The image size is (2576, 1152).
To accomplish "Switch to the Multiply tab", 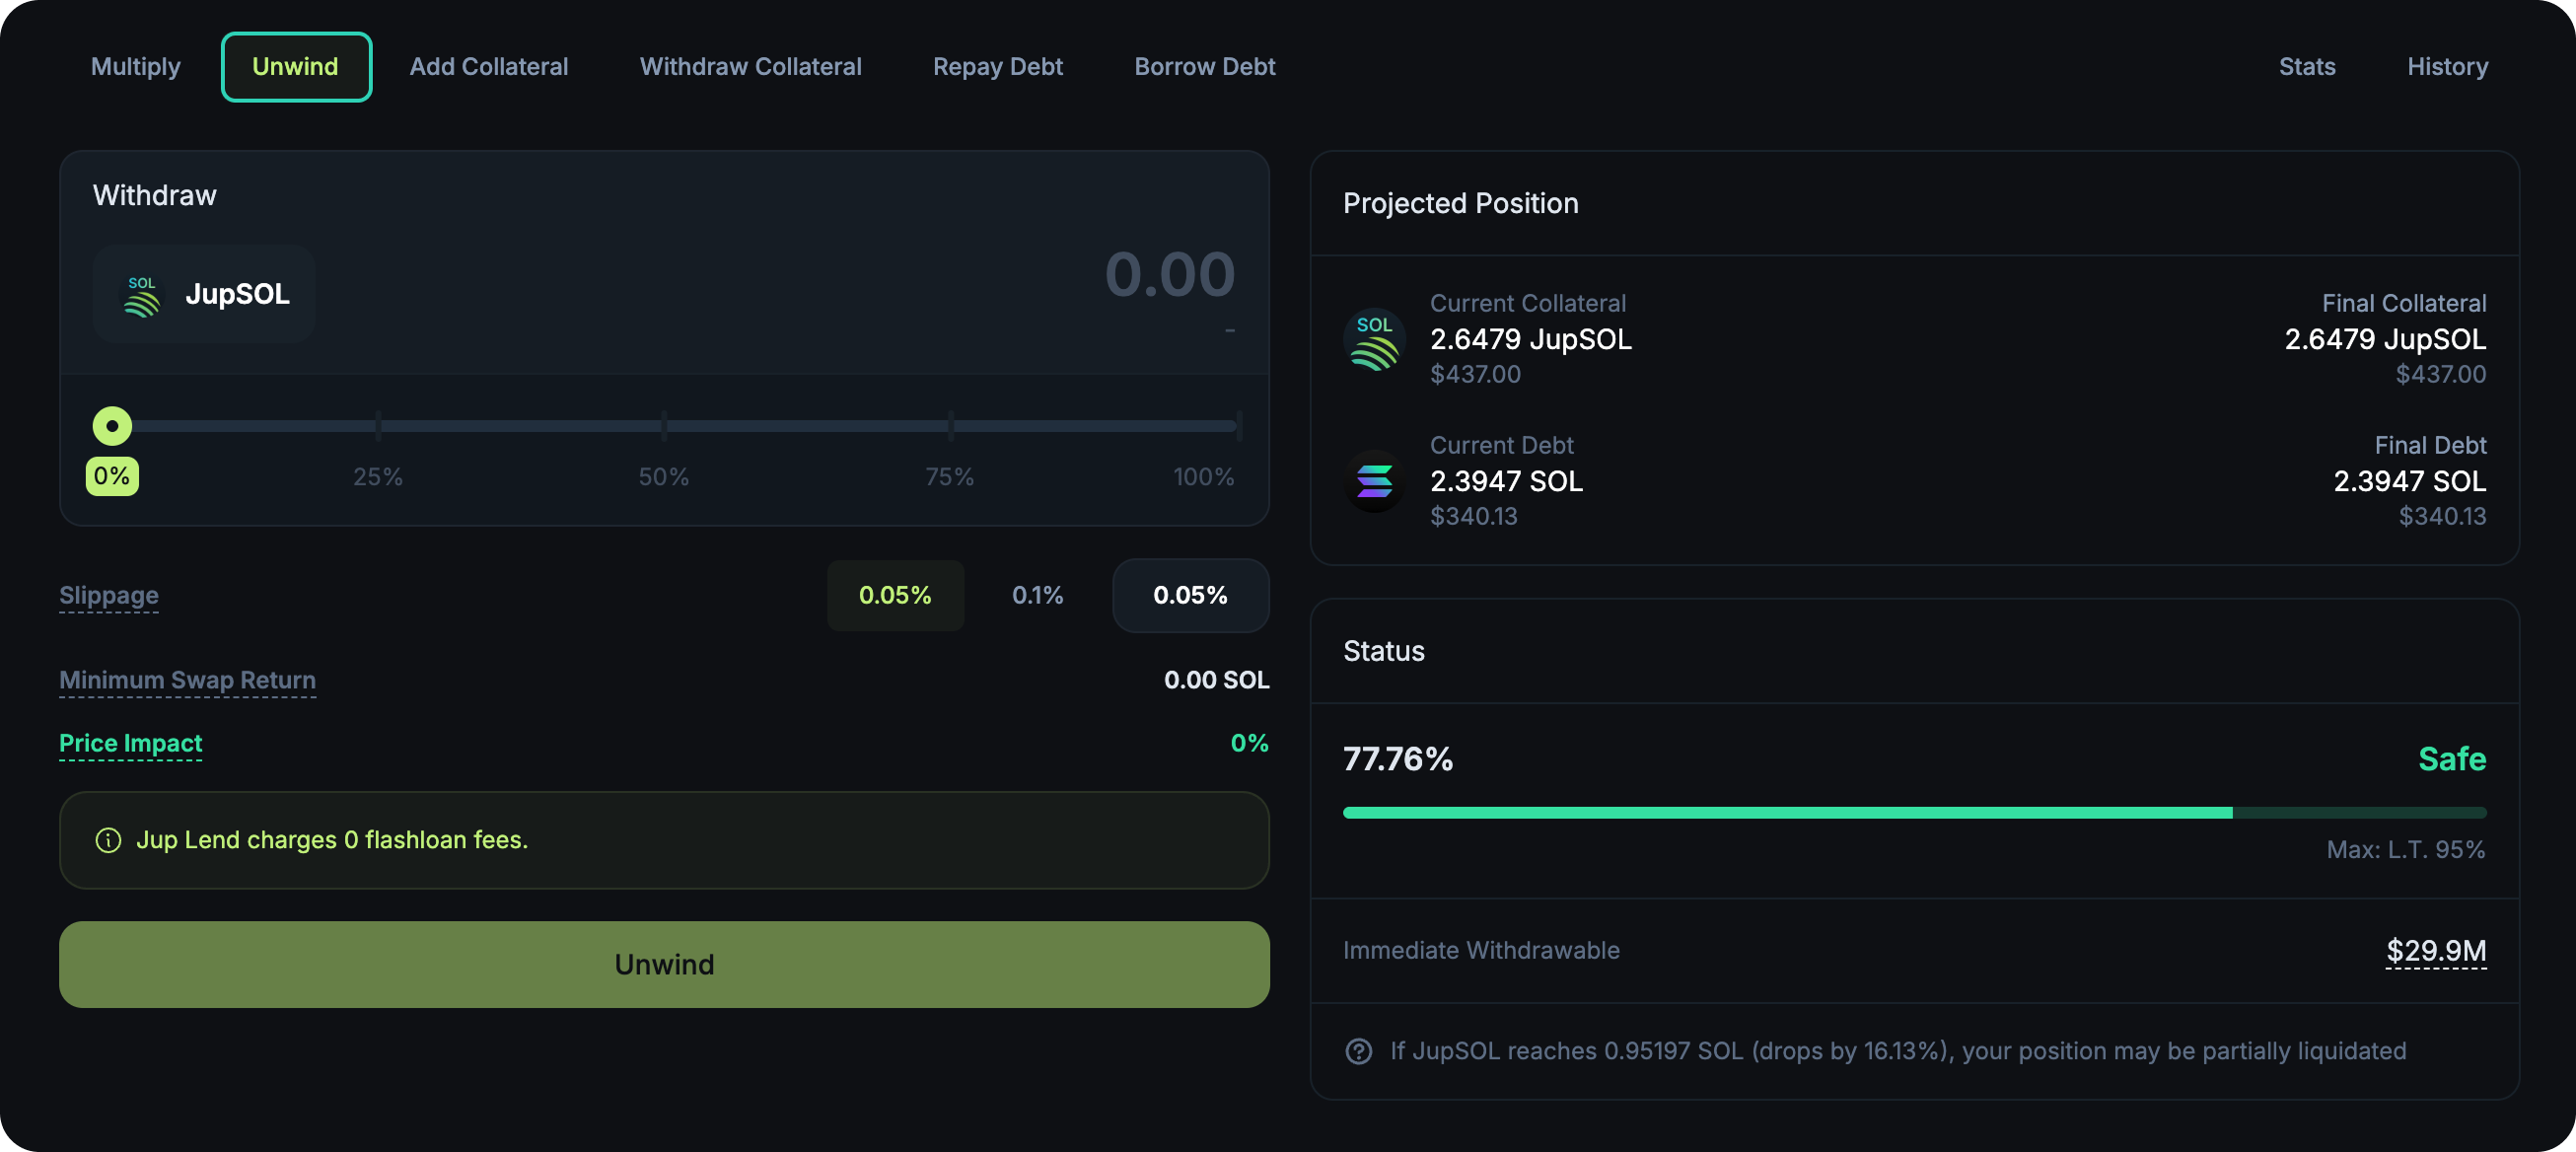I will 136,67.
